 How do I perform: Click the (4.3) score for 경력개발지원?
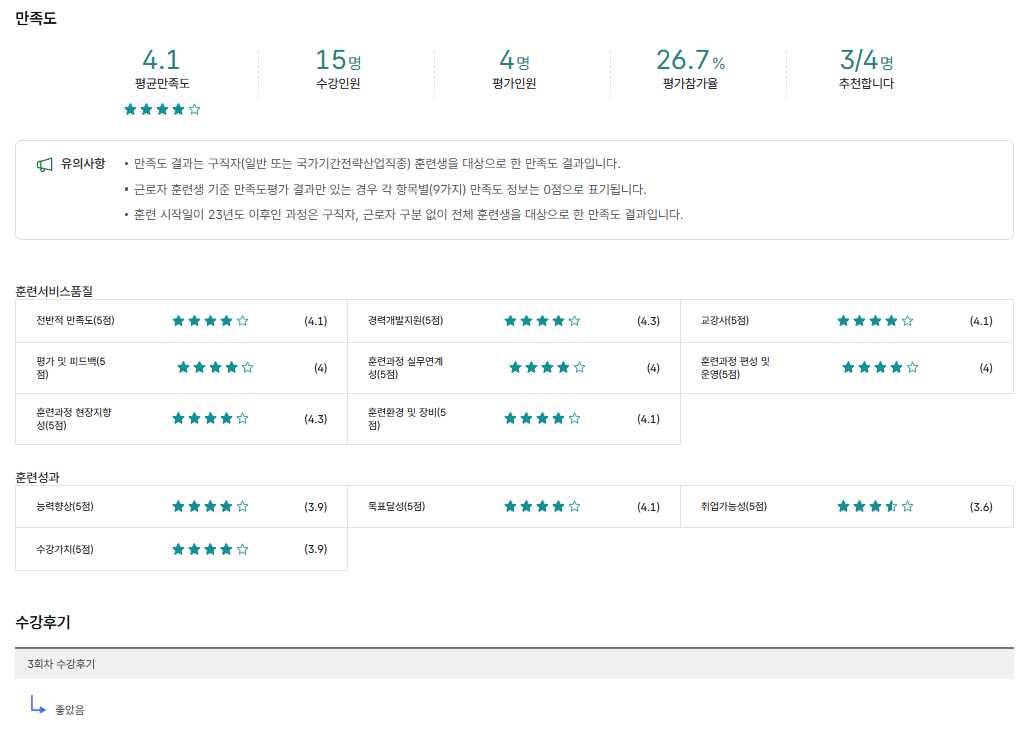(x=649, y=321)
